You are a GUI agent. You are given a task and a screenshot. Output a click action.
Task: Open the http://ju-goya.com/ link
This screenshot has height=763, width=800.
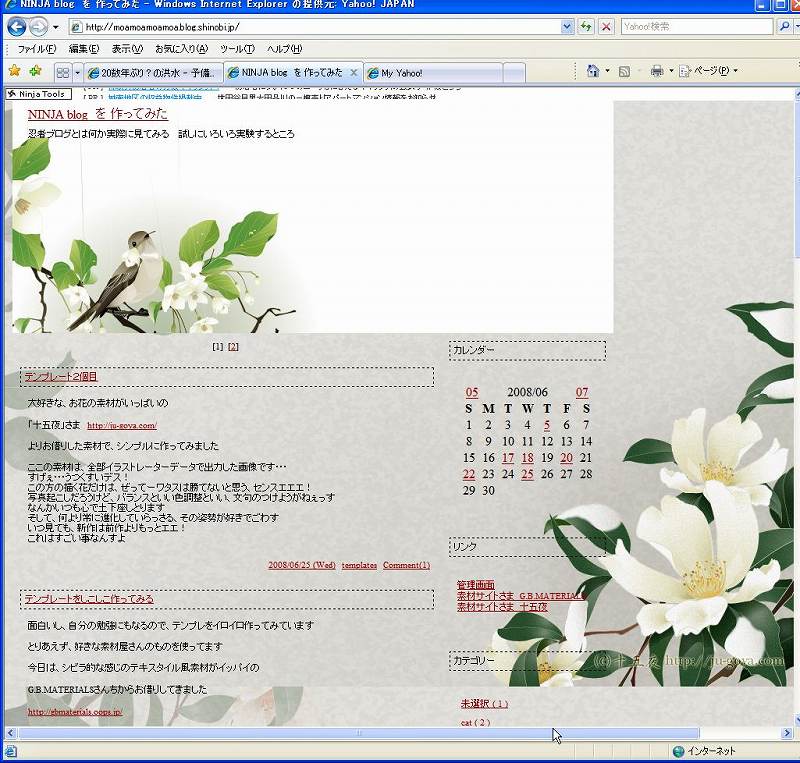click(122, 426)
